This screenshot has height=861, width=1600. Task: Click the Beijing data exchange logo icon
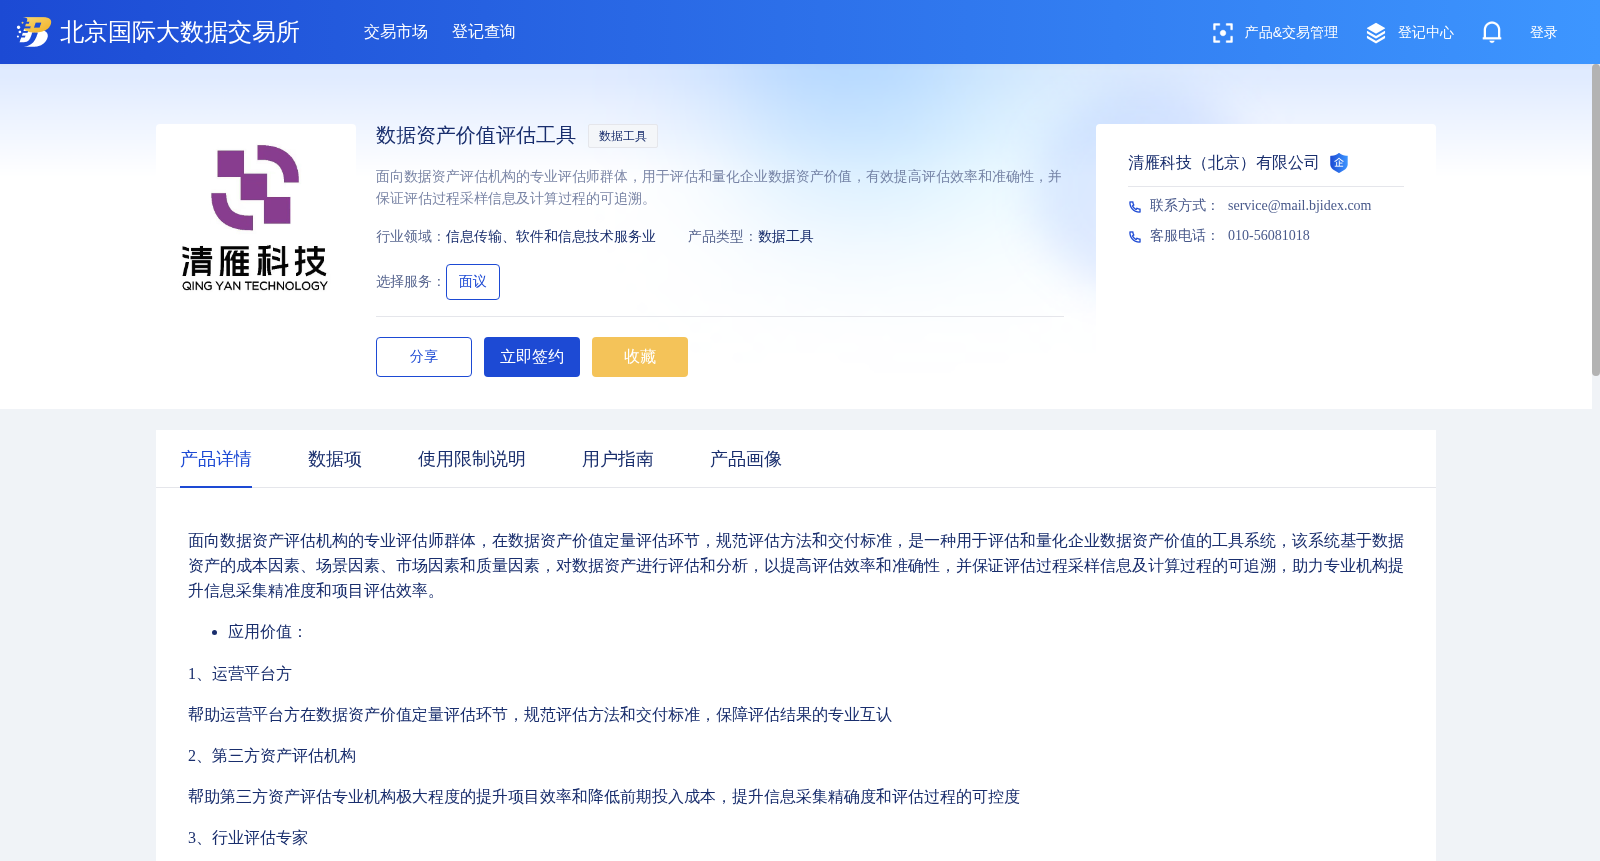pos(34,32)
